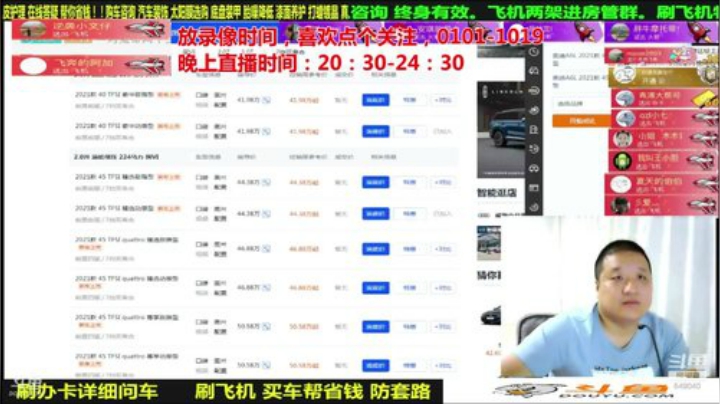Click dealer price 50.58万起 for quattro 尊享致雅型
The width and height of the screenshot is (720, 404).
click(304, 326)
